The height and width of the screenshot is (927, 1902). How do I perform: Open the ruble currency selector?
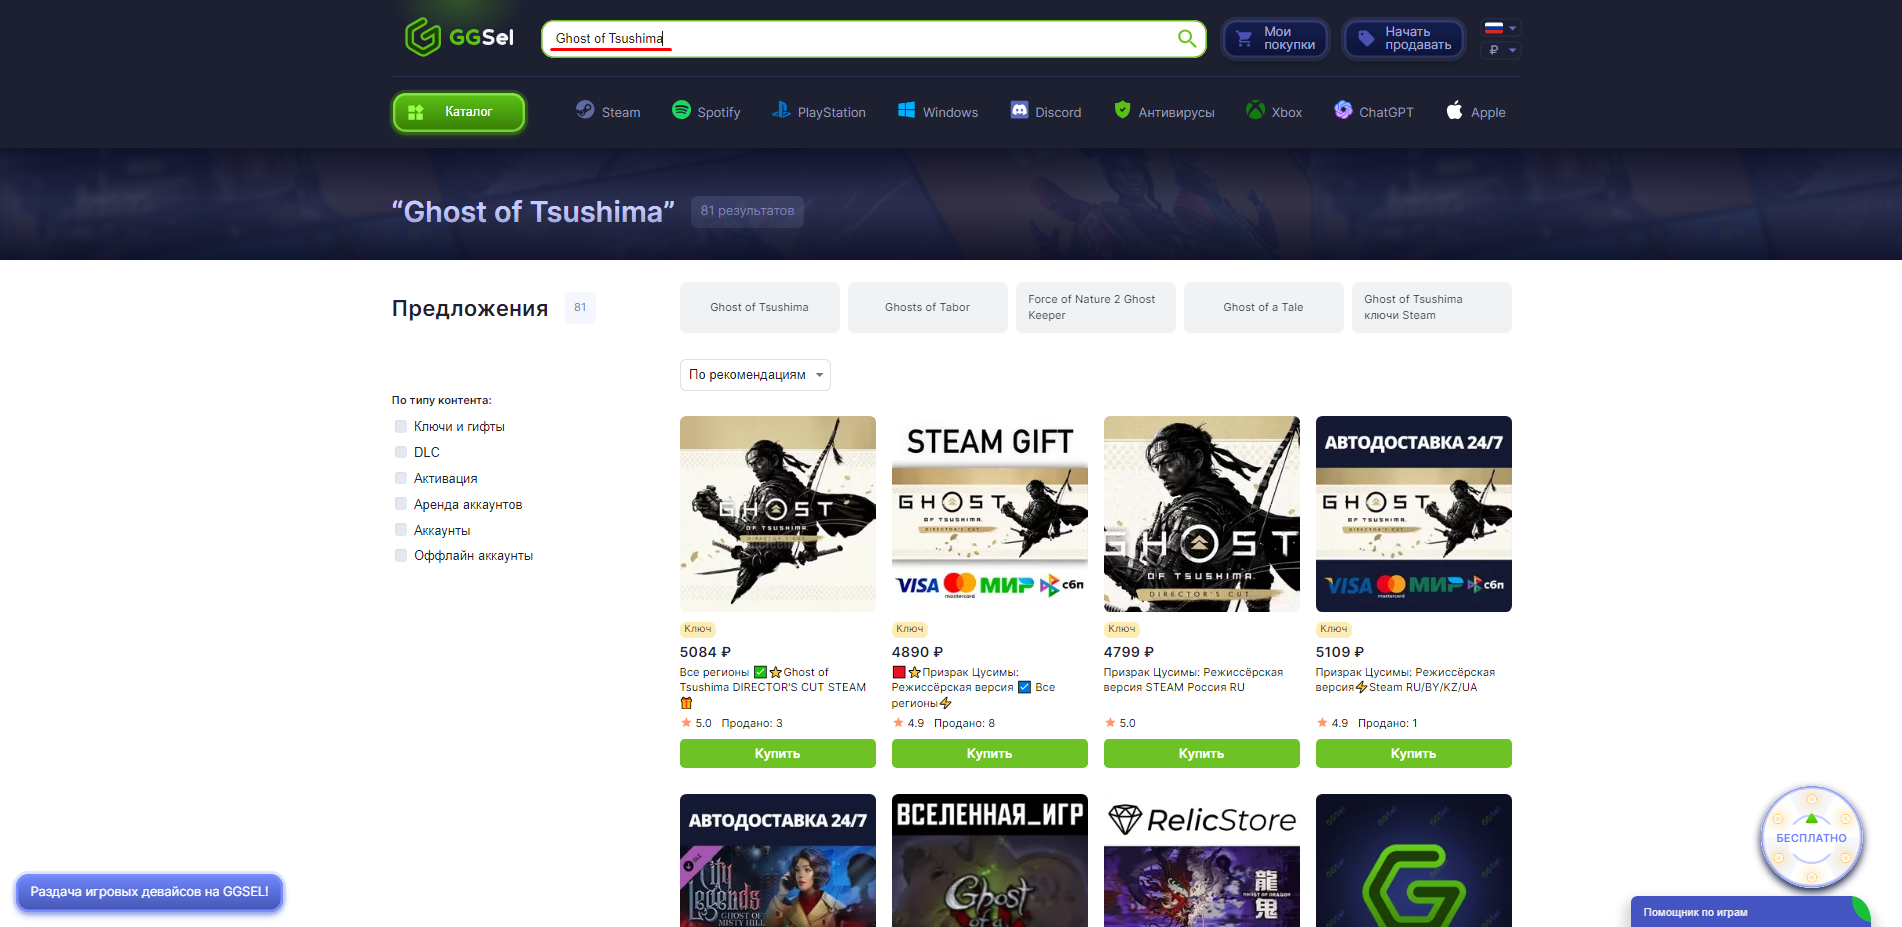[1502, 50]
